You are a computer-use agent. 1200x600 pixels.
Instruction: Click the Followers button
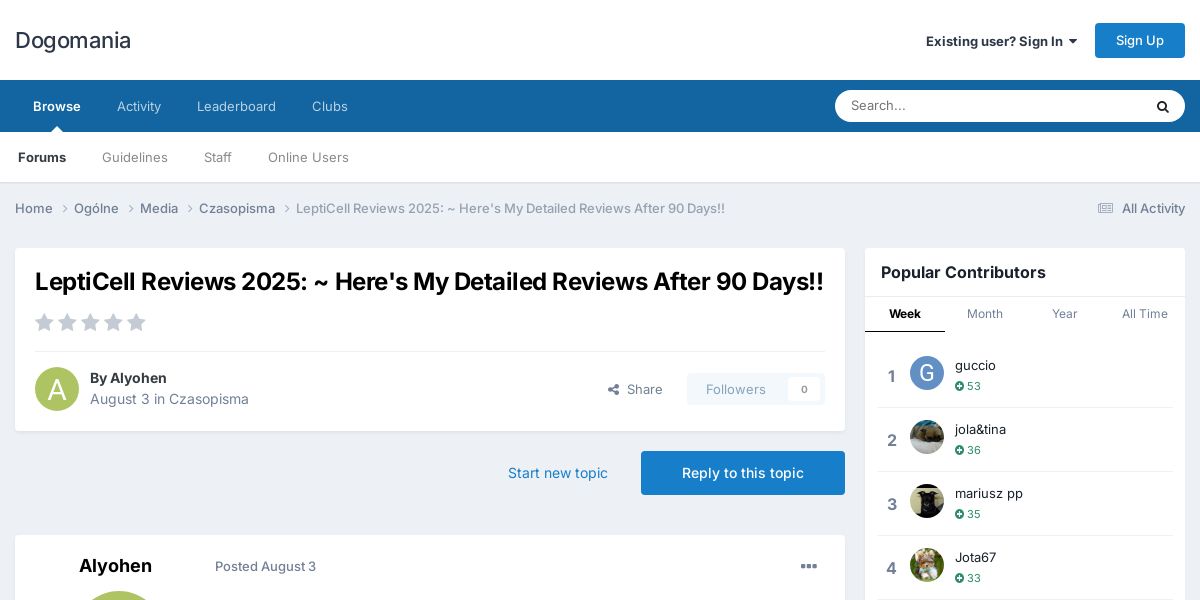point(736,389)
